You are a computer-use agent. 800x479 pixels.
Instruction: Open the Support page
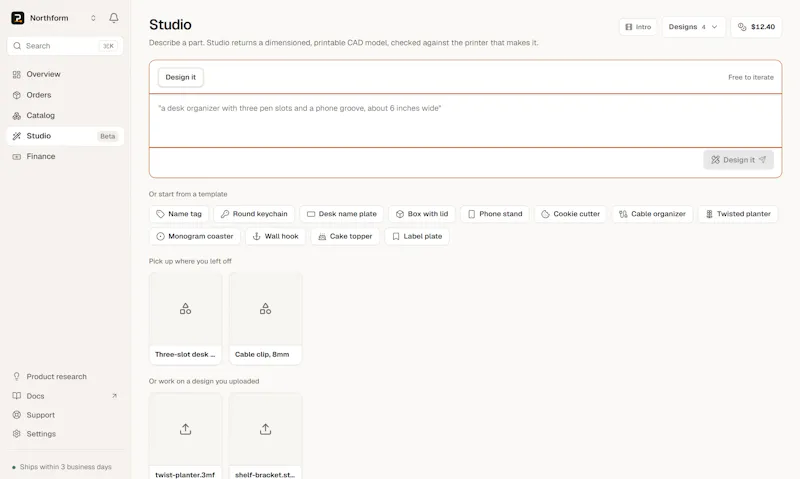pos(65,415)
